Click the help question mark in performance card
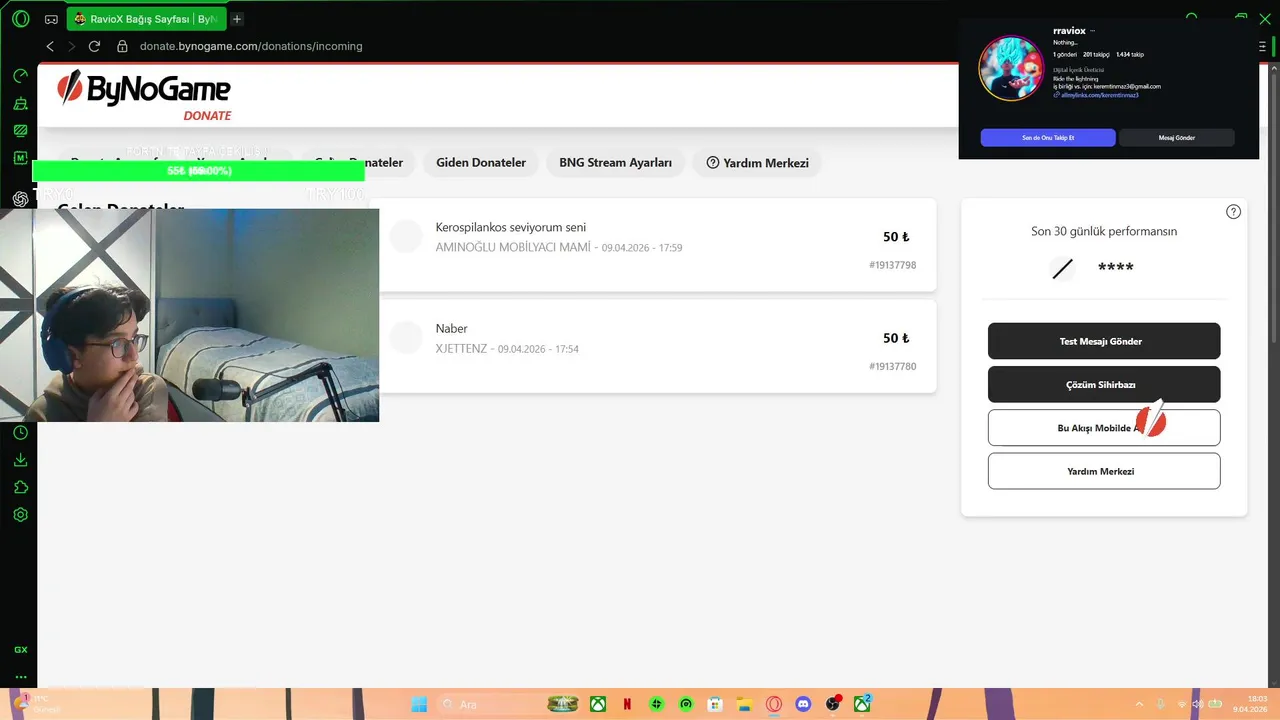This screenshot has height=720, width=1280. point(1233,212)
